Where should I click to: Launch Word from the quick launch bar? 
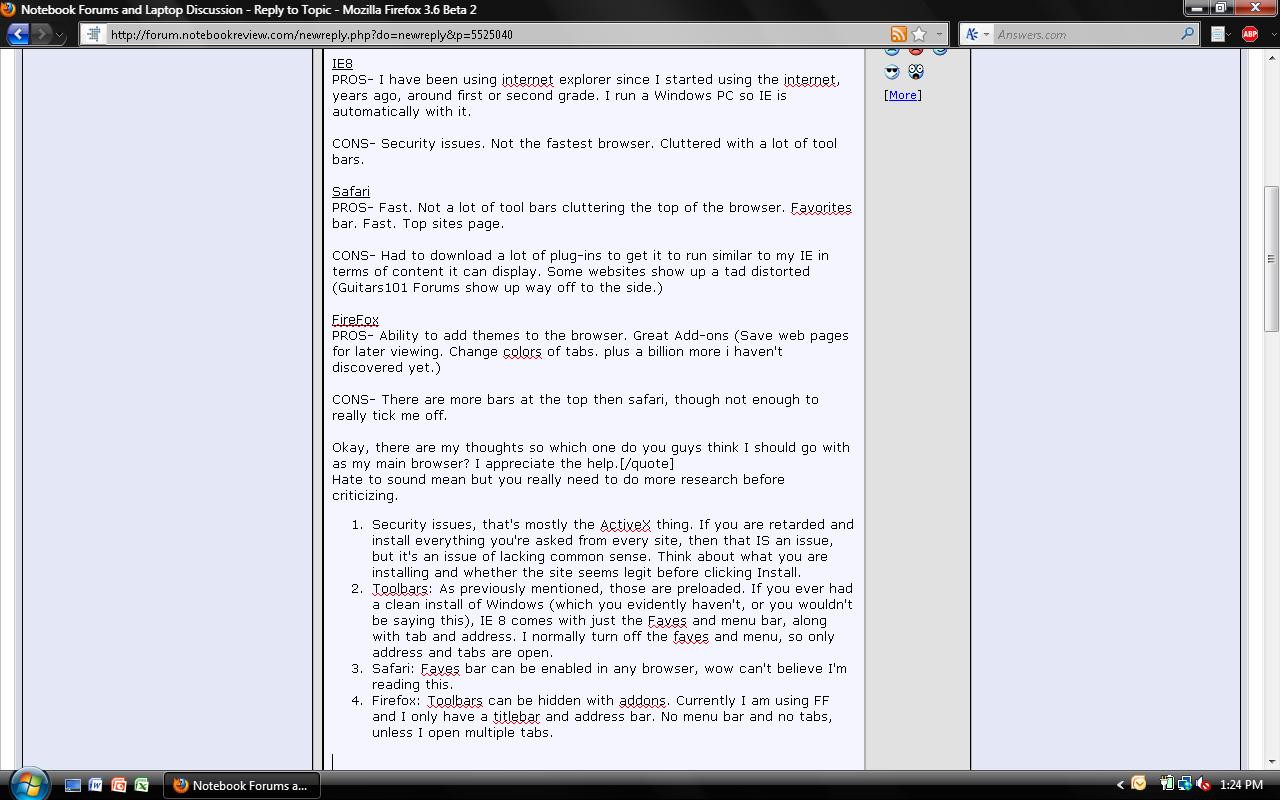click(x=95, y=786)
